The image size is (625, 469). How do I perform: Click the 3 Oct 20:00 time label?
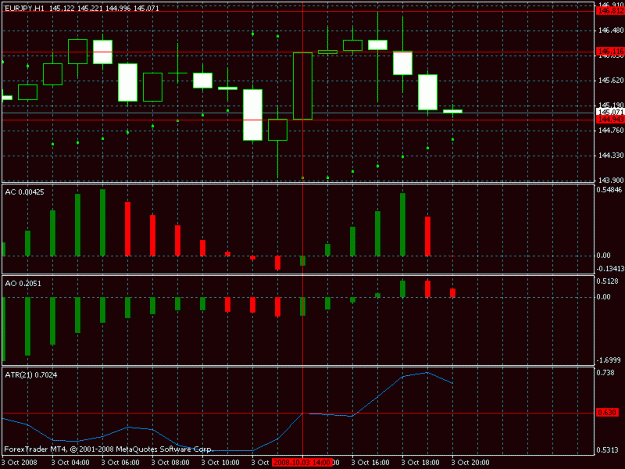coord(470,463)
